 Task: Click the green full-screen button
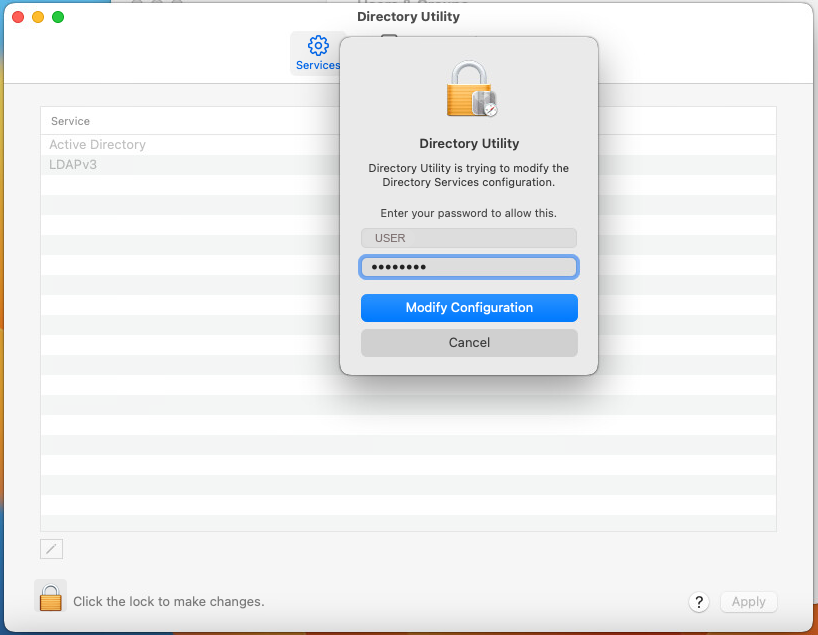click(57, 17)
